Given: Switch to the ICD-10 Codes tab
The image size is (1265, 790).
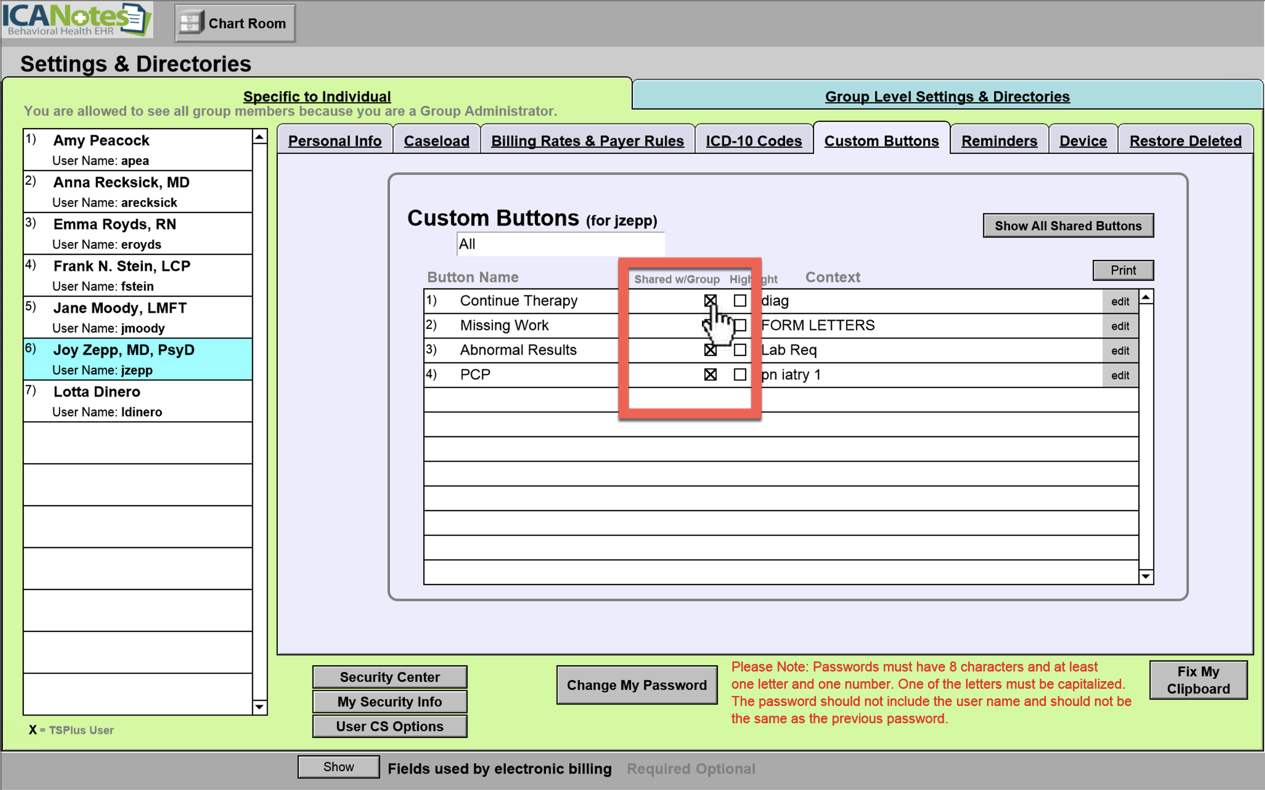Looking at the screenshot, I should (x=753, y=141).
